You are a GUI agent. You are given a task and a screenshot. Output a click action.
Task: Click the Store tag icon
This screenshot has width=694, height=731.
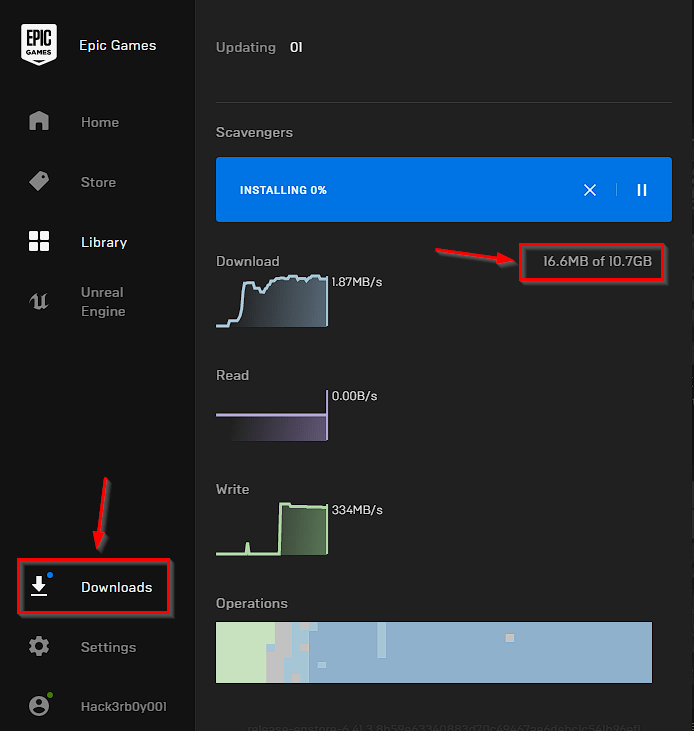tap(39, 181)
